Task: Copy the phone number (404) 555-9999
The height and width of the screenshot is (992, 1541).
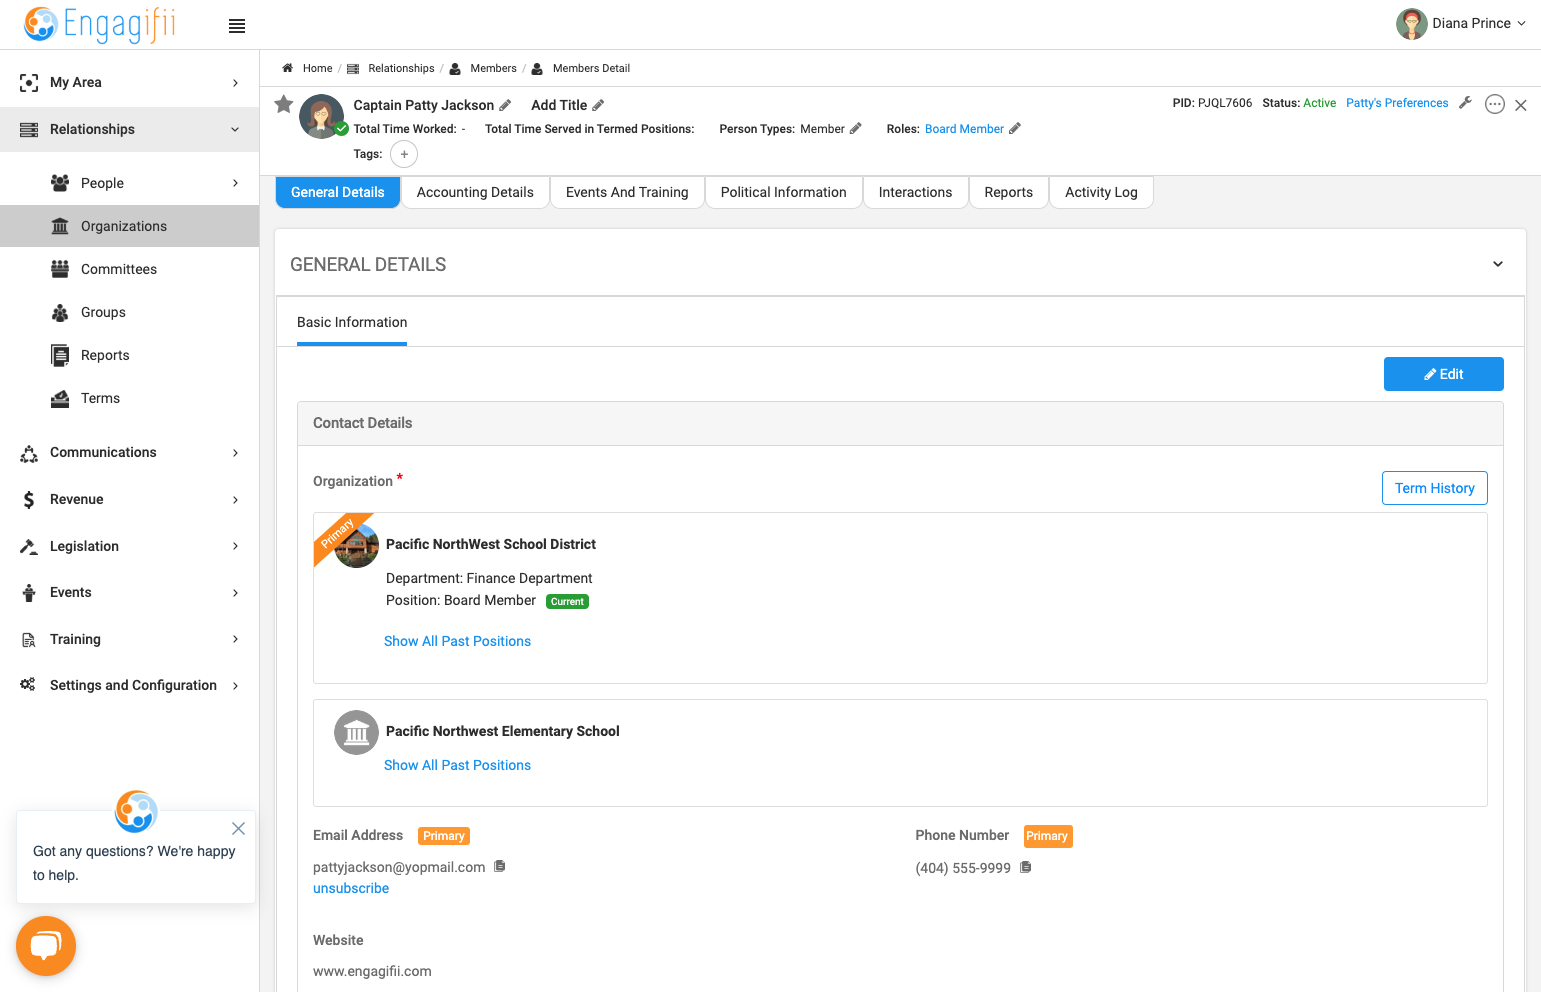Action: coord(1025,867)
